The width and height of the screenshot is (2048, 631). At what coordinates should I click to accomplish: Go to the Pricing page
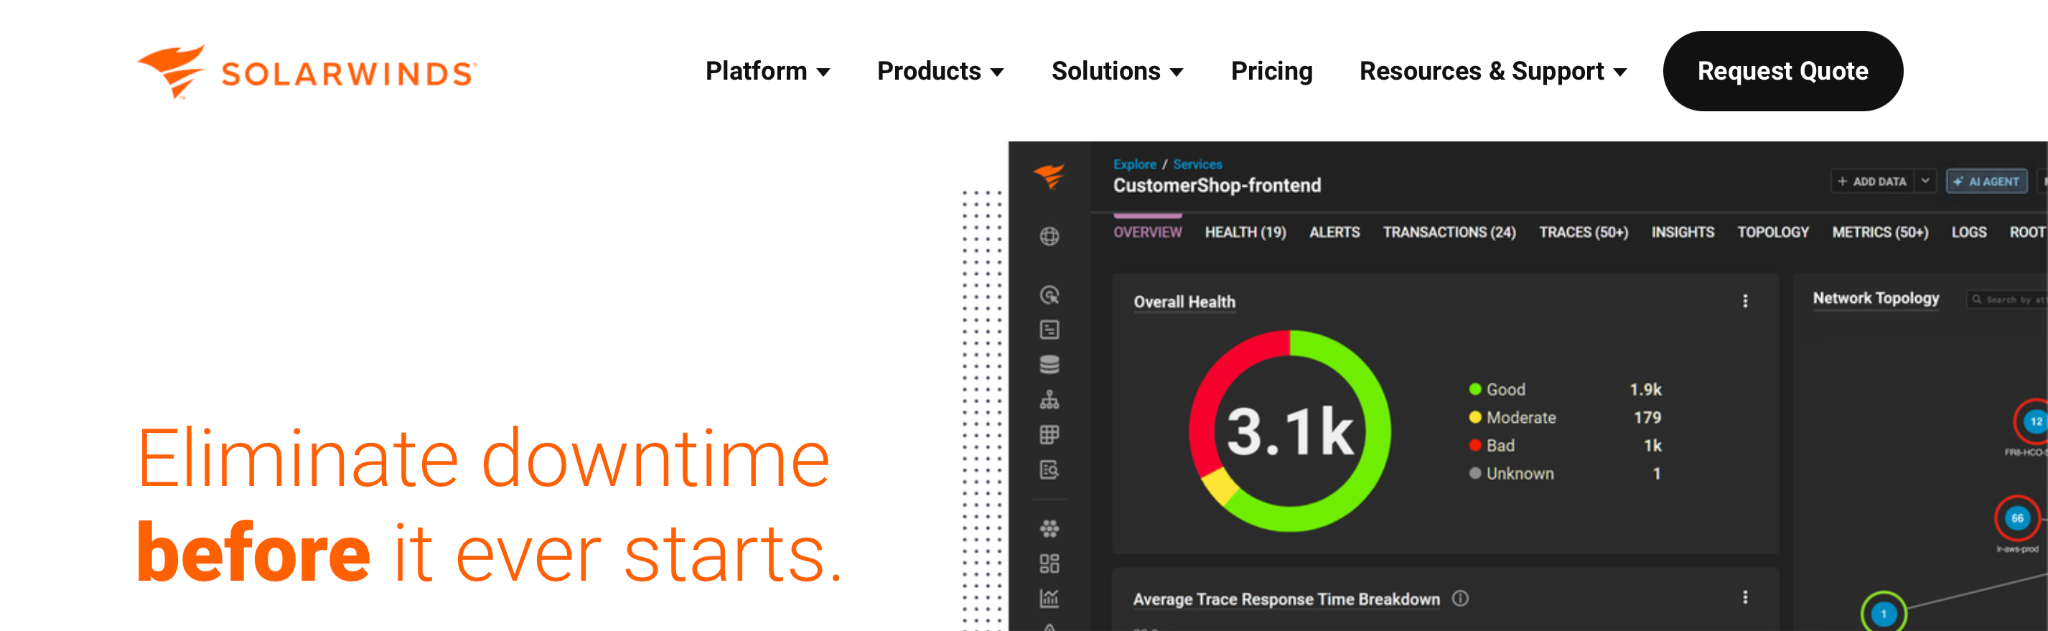pyautogui.click(x=1271, y=71)
